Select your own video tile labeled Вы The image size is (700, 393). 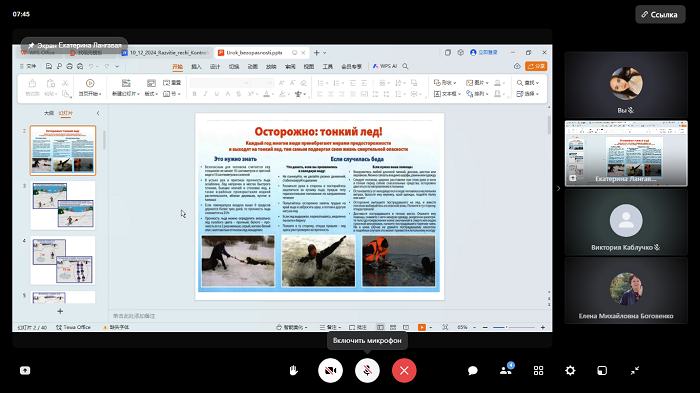click(x=626, y=85)
